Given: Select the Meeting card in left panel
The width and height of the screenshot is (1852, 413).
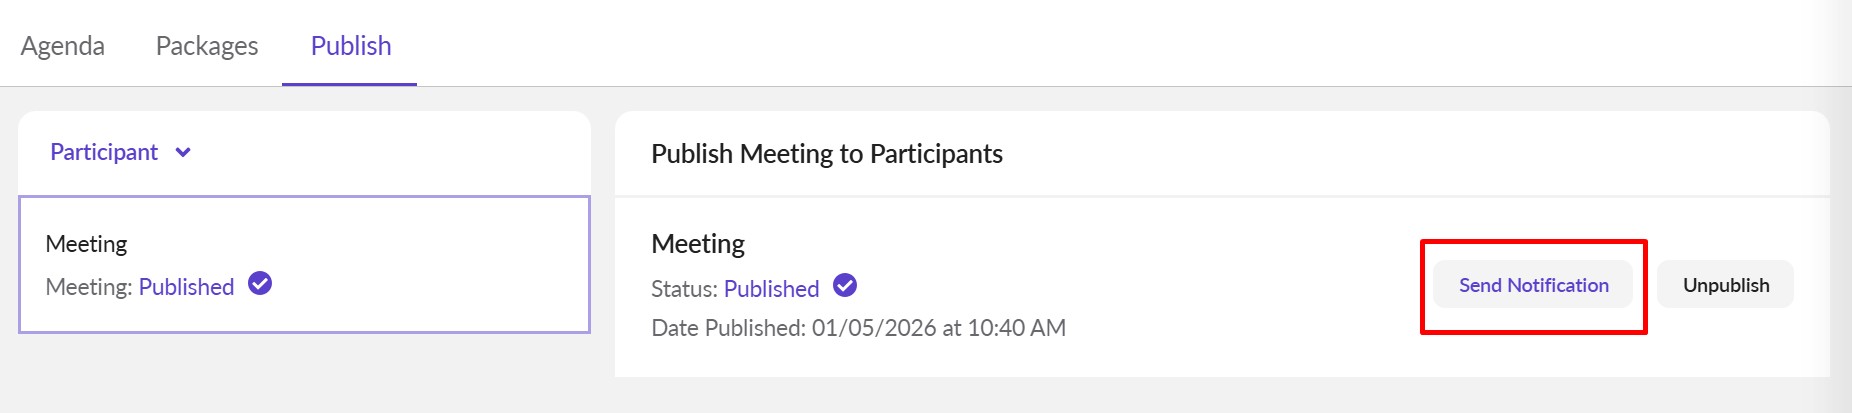Looking at the screenshot, I should [304, 264].
